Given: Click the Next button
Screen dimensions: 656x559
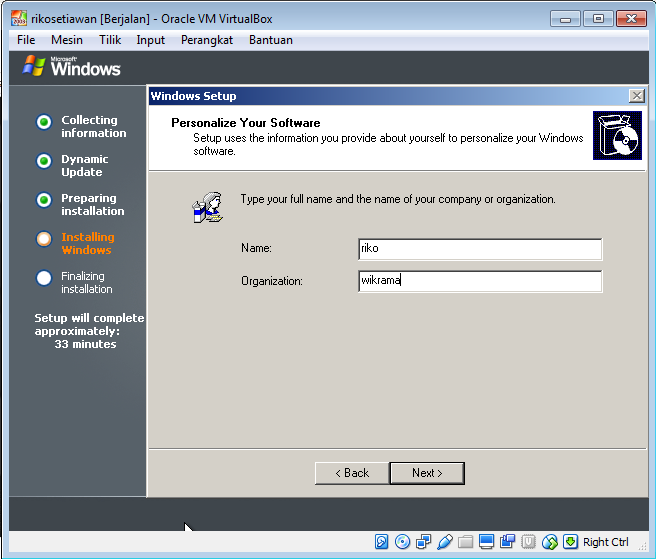Looking at the screenshot, I should click(427, 473).
